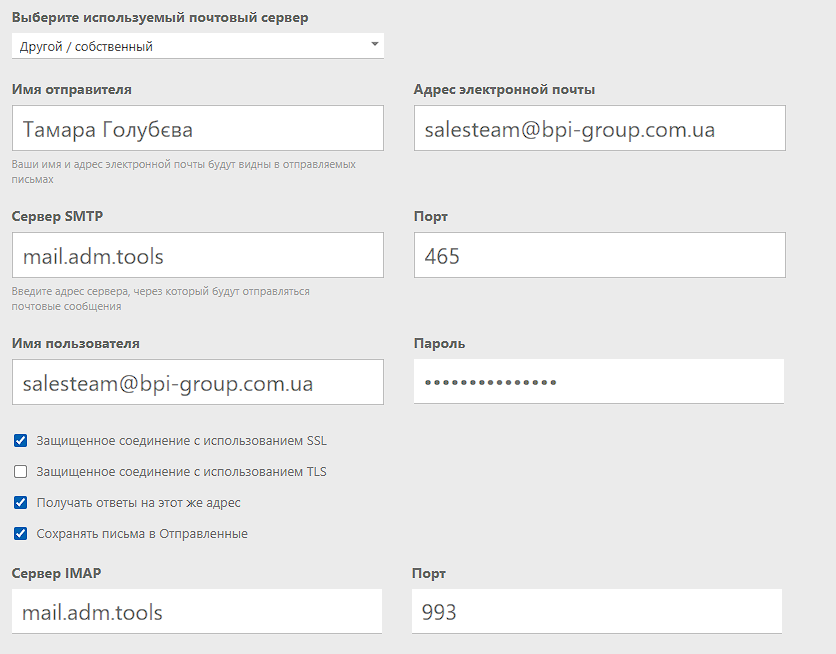Click the 'Выберите используемый почтовый сервер' heading
Viewport: 836px width, 654px height.
(160, 18)
